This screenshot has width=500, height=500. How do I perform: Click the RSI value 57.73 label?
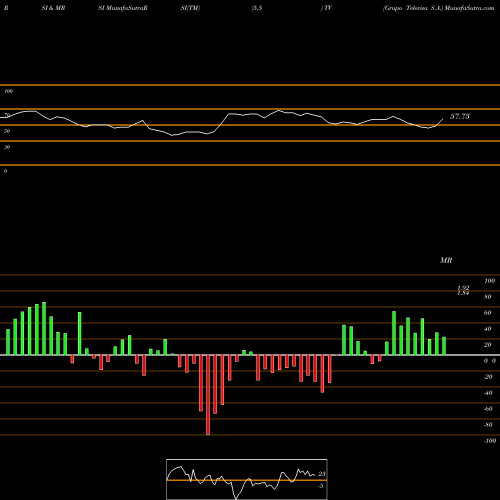tap(460, 116)
